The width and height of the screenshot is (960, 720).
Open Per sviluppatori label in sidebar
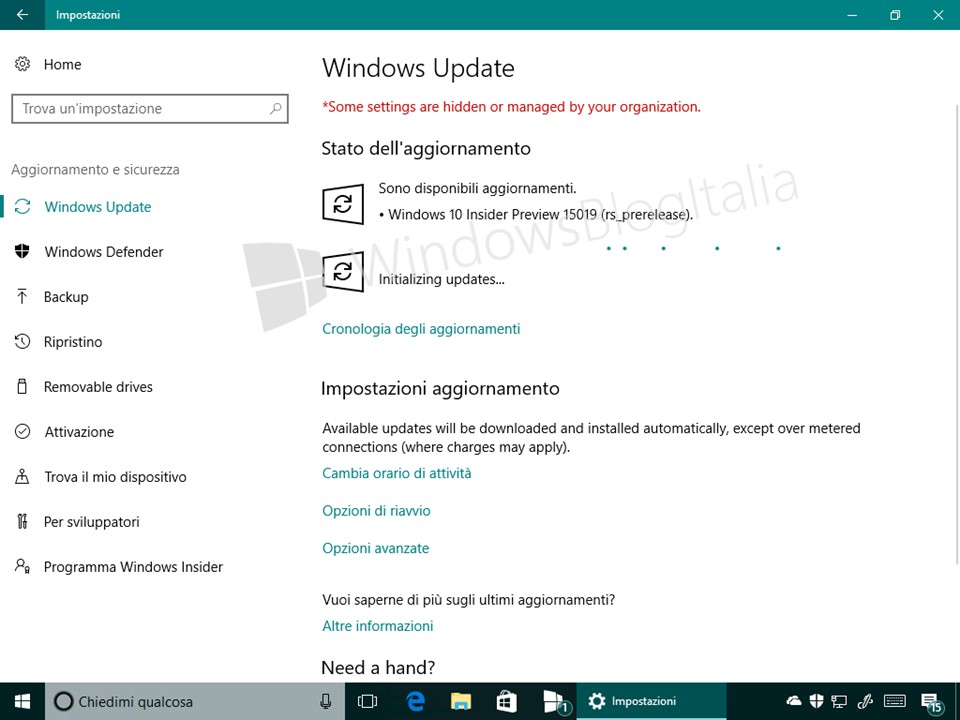(x=92, y=522)
